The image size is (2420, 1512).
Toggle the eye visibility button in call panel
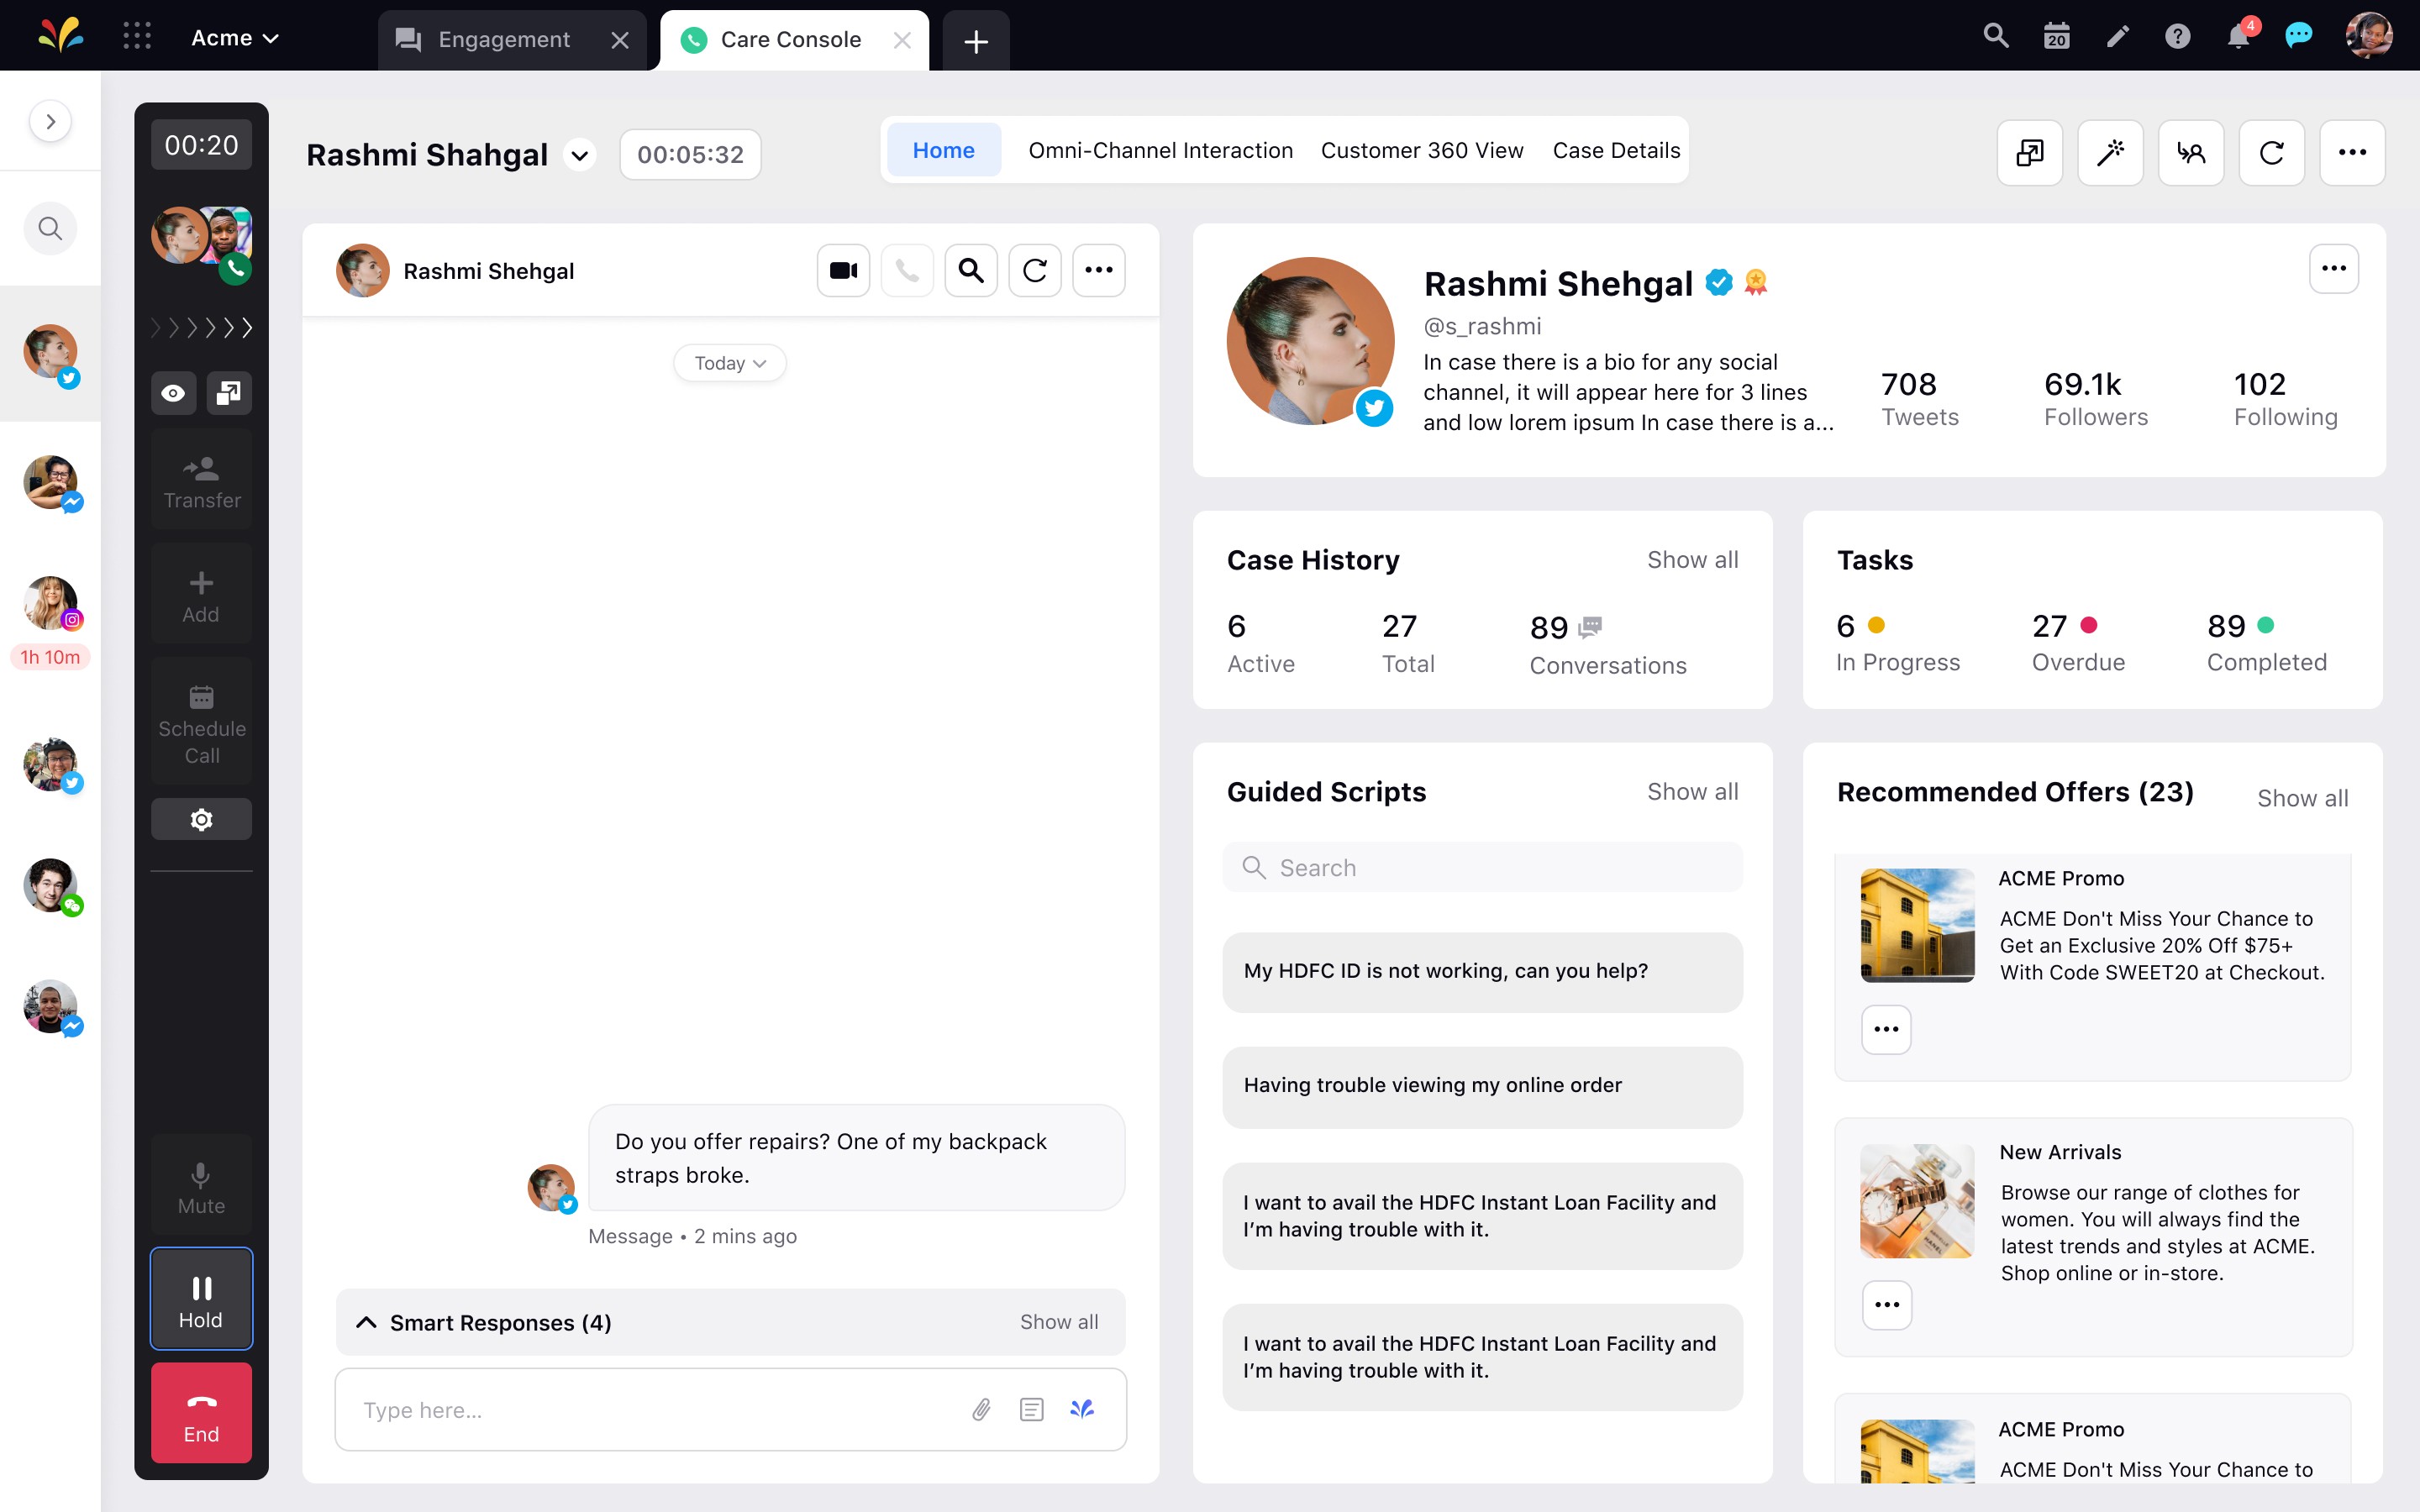[174, 393]
